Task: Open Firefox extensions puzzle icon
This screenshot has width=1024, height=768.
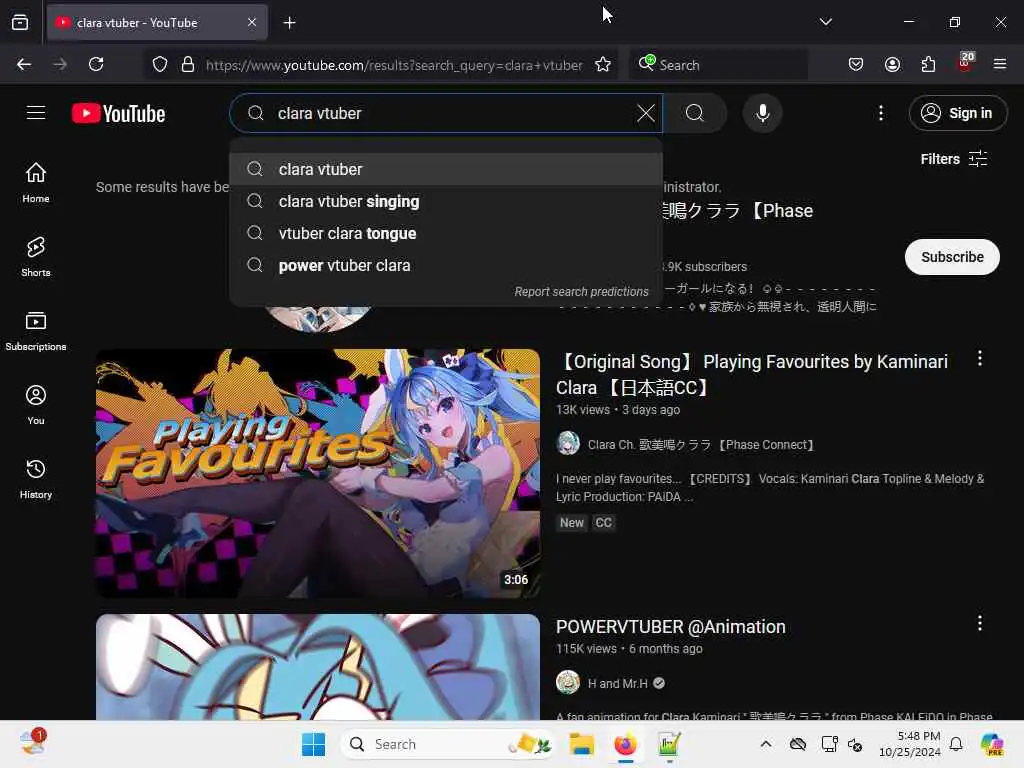Action: pyautogui.click(x=928, y=64)
